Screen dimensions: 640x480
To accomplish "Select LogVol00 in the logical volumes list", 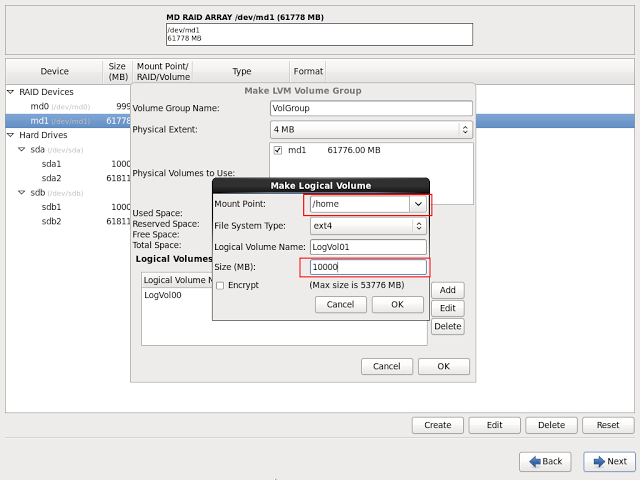I will (x=161, y=295).
